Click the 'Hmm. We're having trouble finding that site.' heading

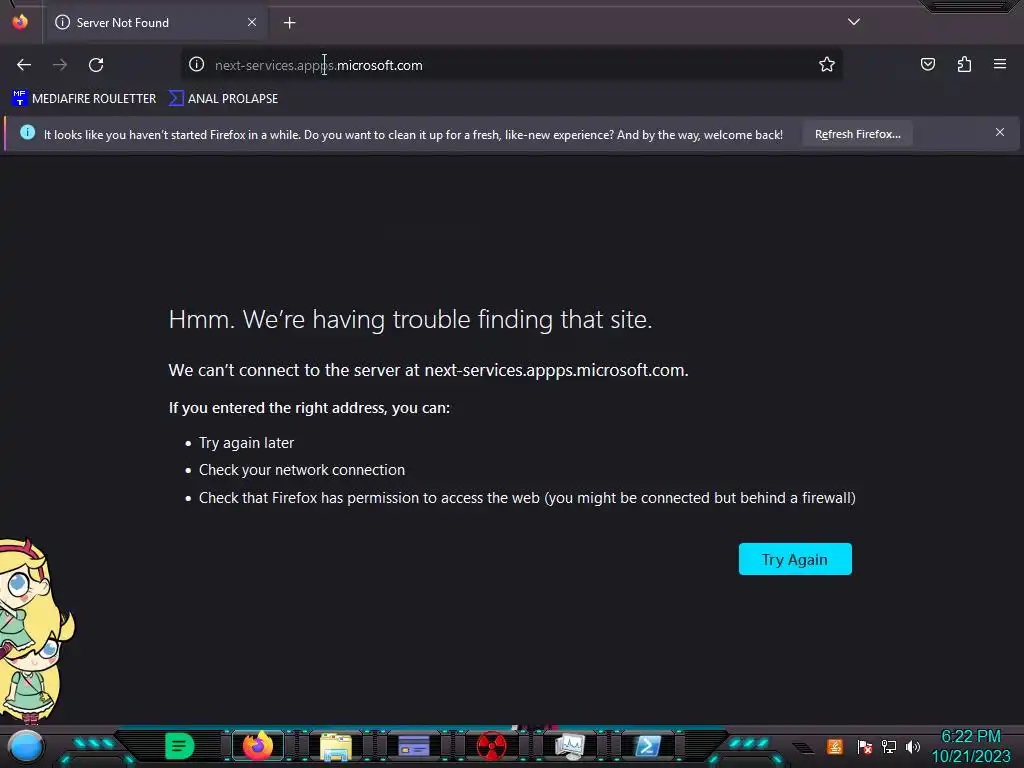[x=410, y=319]
